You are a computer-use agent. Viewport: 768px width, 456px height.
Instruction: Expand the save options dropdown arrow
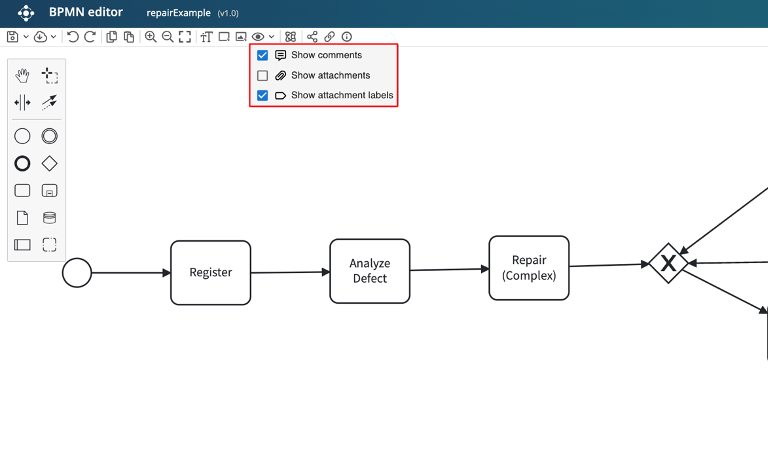point(25,37)
